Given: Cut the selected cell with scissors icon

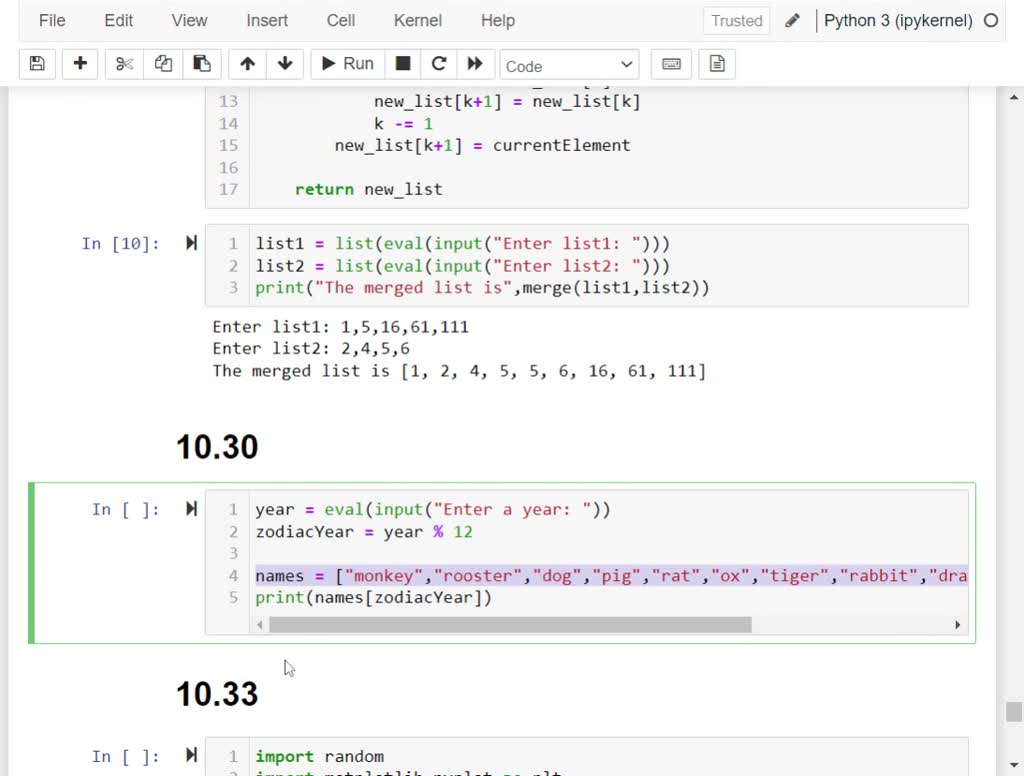Looking at the screenshot, I should [x=123, y=63].
